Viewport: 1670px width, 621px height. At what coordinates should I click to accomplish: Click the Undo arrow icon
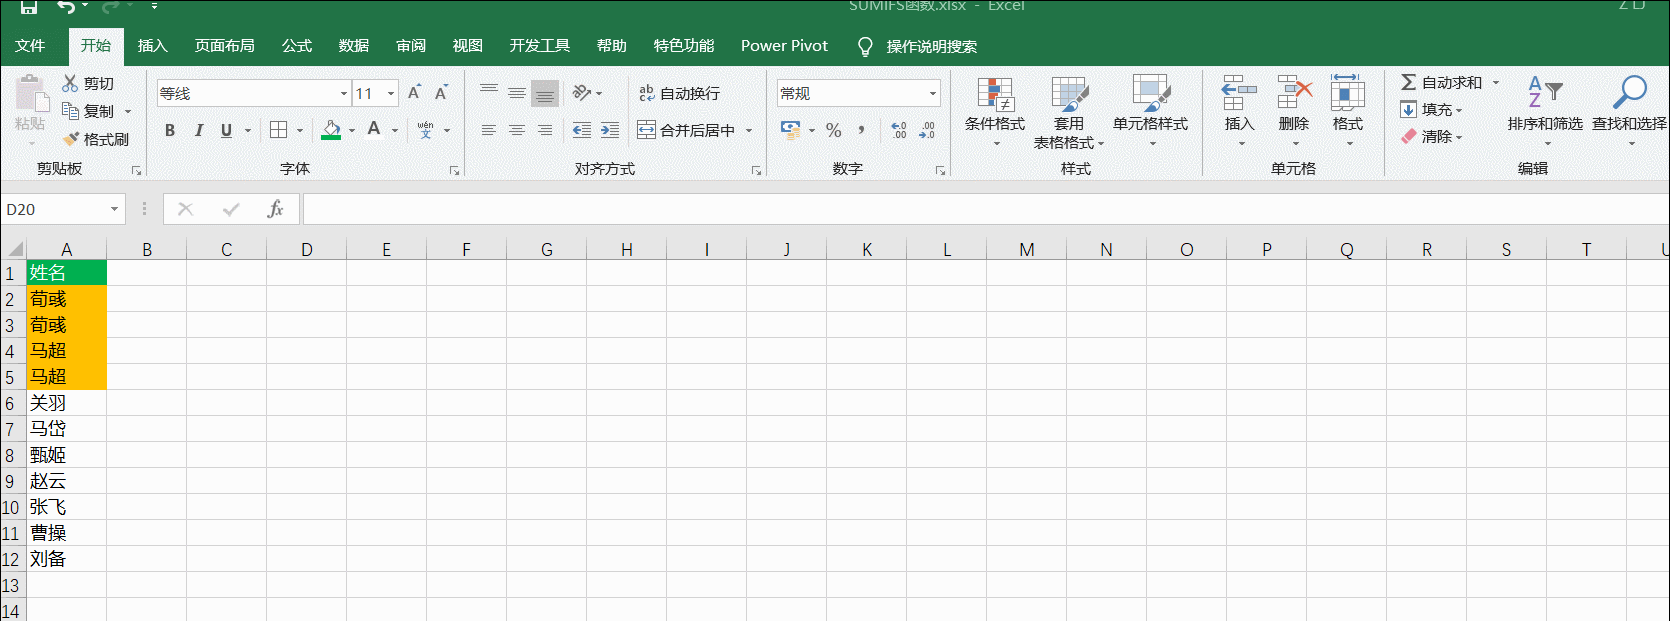66,6
